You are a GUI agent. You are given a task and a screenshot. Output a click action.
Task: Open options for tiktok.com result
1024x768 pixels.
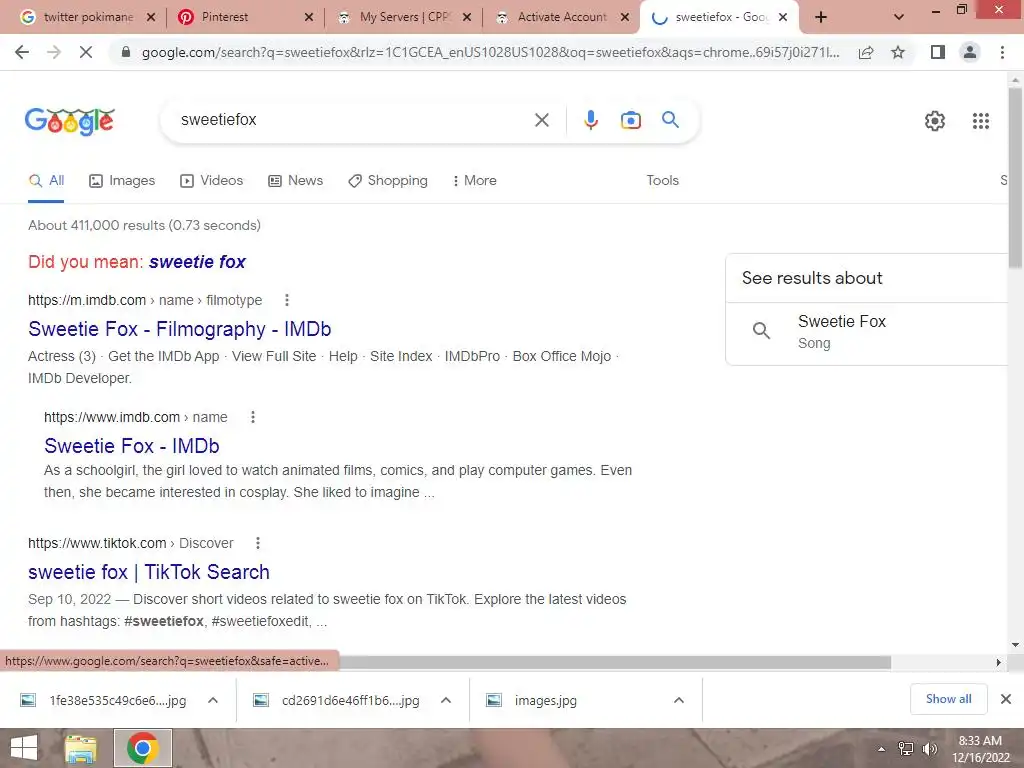tap(258, 543)
